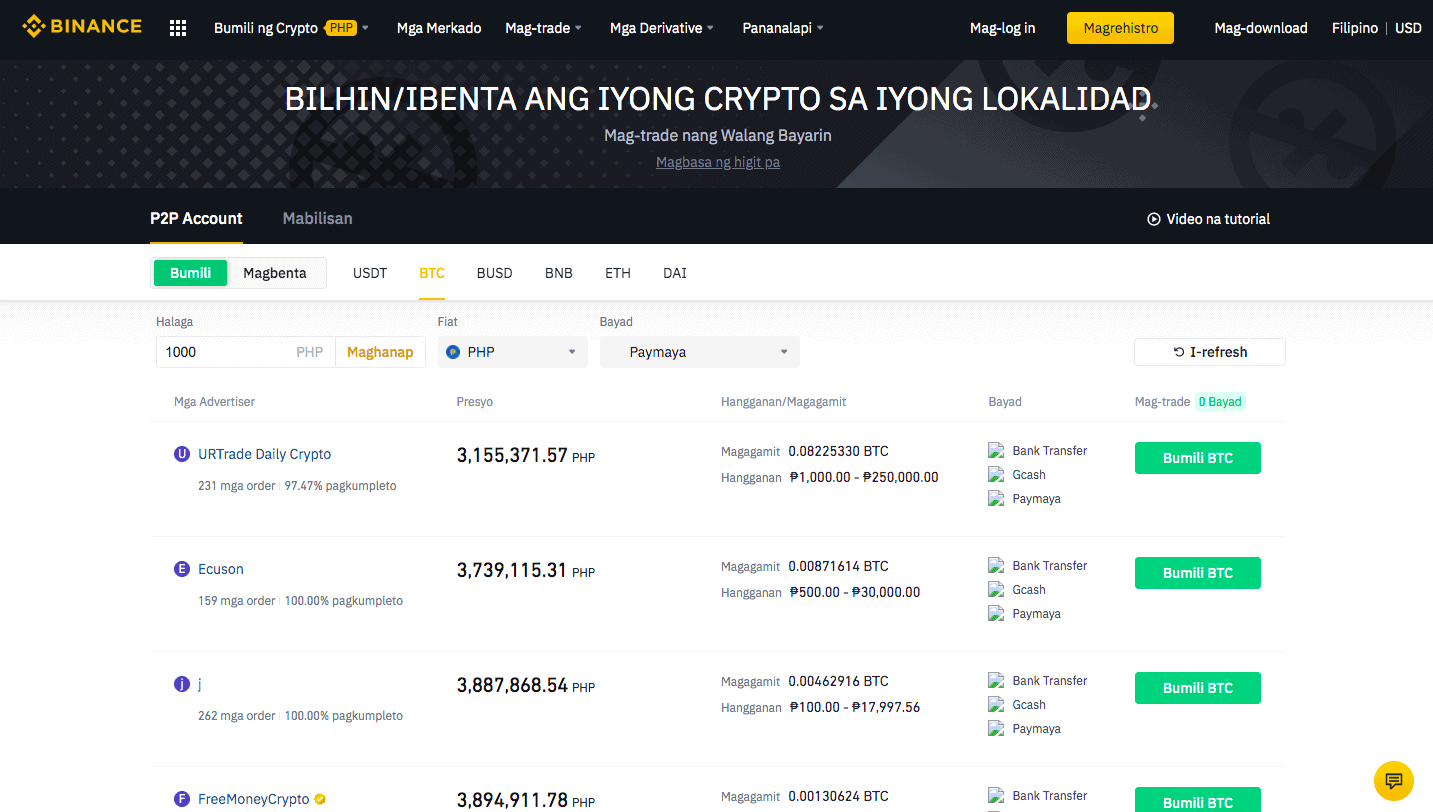The image size is (1433, 812).
Task: Click Bank Transfer icon in j's row
Action: 996,681
